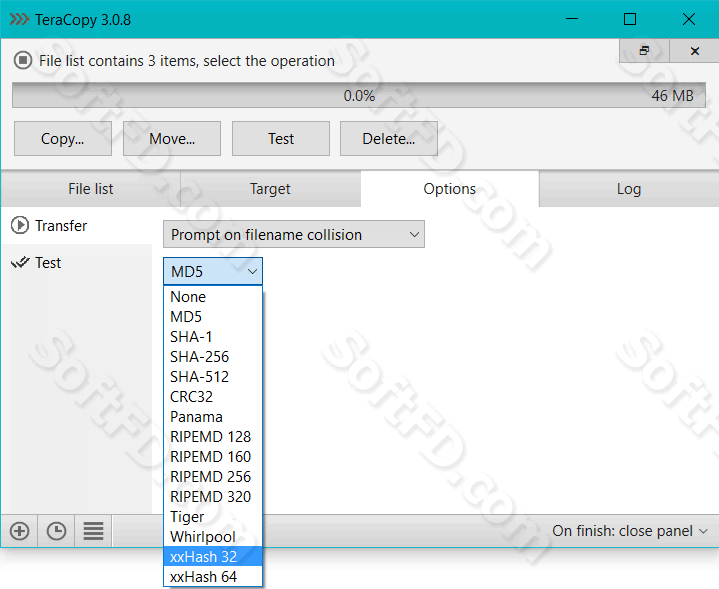Click the Delete... button
This screenshot has width=719, height=589.
[389, 139]
